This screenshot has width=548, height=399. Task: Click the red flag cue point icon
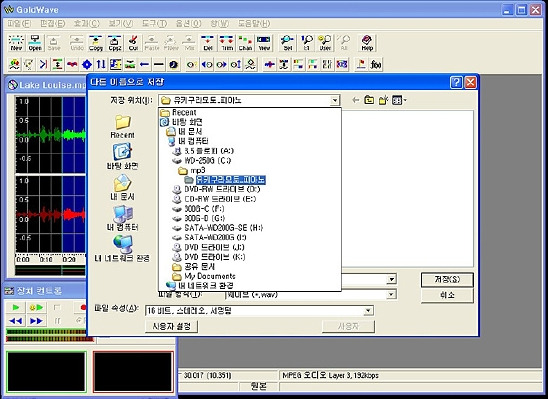[361, 64]
